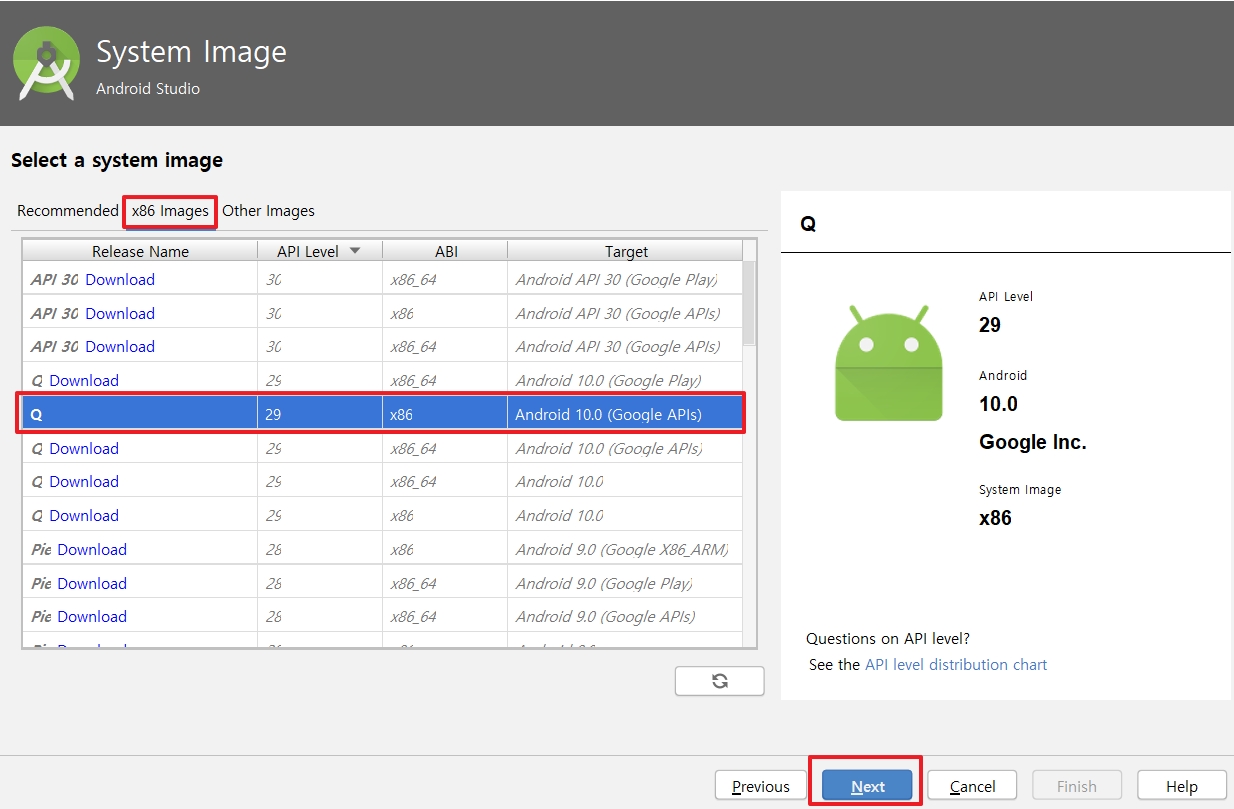Image resolution: width=1234 pixels, height=809 pixels.
Task: Switch to the Other Images tab
Action: [268, 211]
